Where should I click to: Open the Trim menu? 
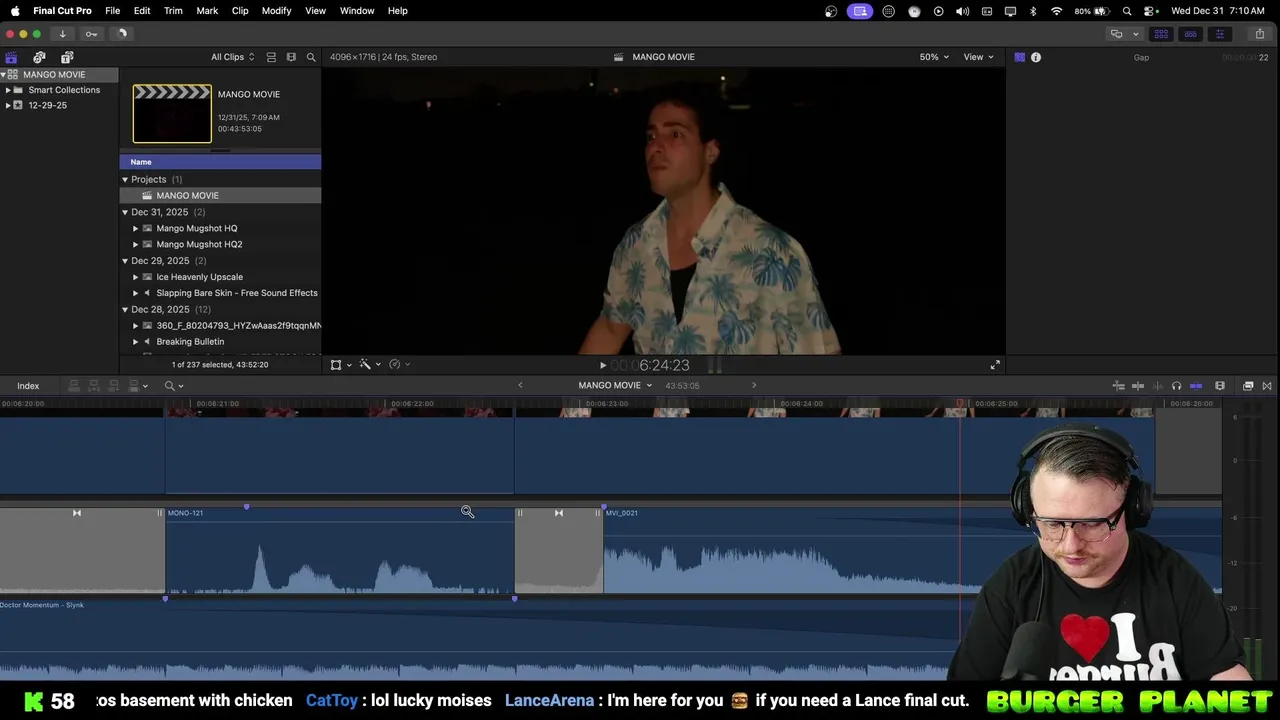(x=173, y=11)
